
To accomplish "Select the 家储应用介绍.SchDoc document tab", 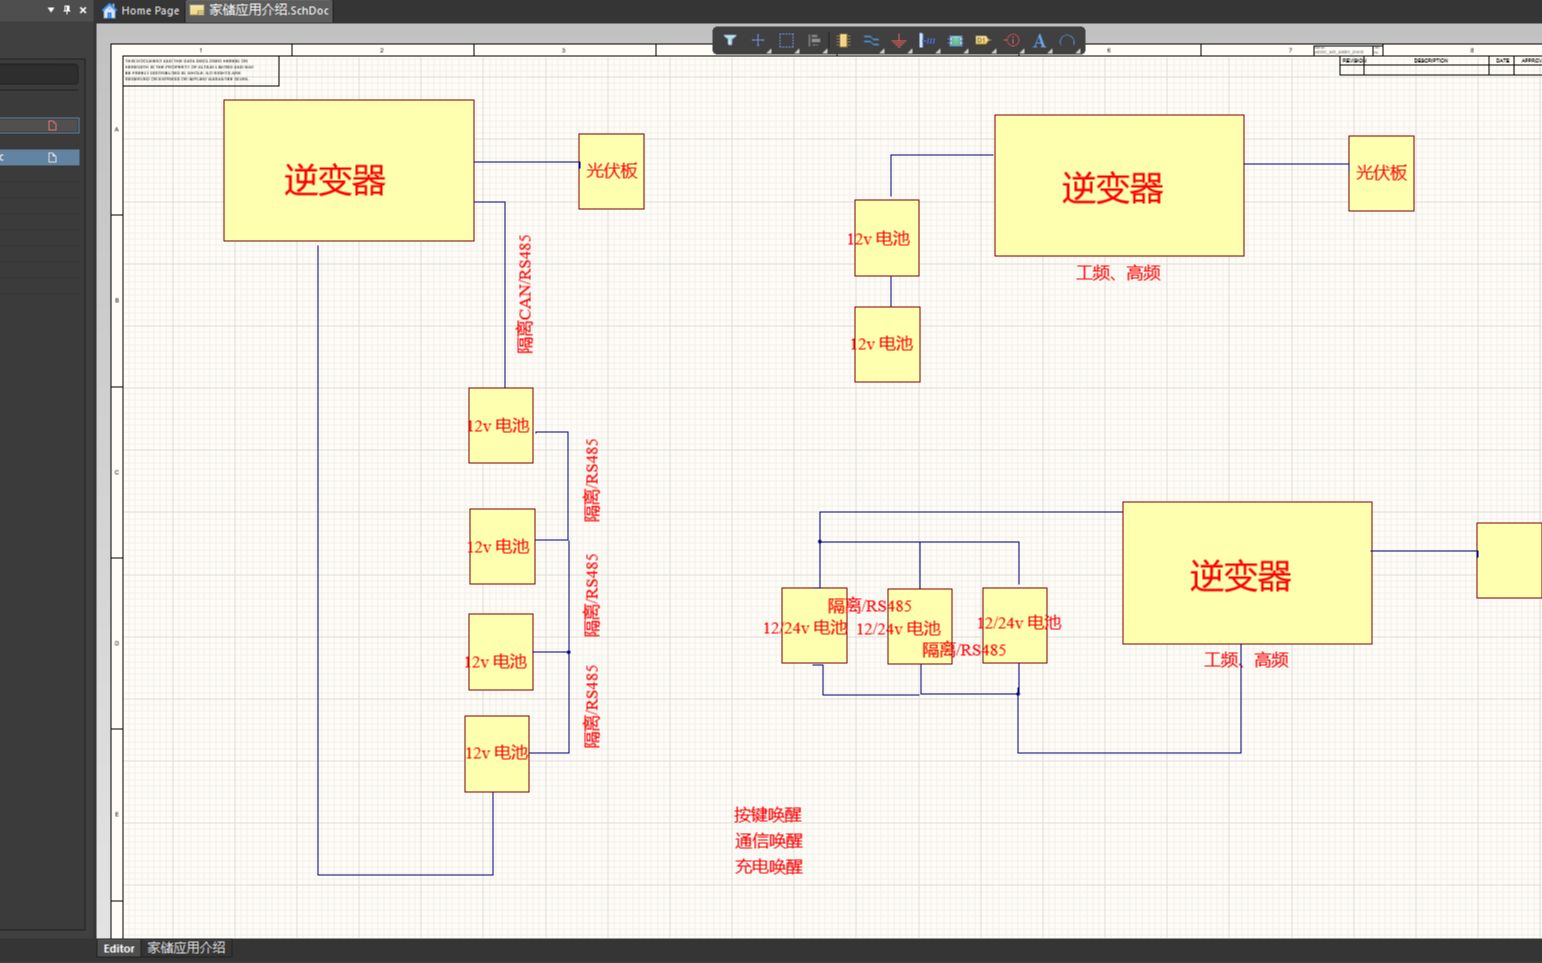I will coord(259,11).
